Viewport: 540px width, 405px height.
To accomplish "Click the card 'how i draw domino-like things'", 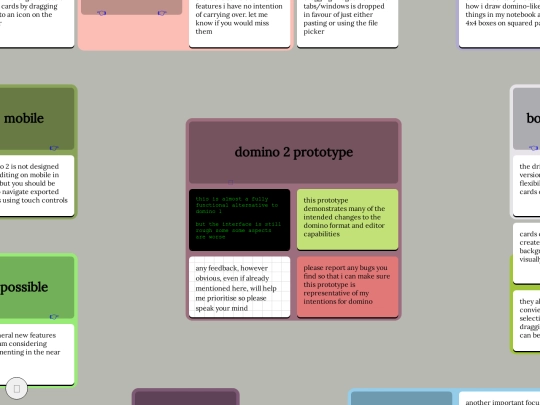I will [499, 23].
